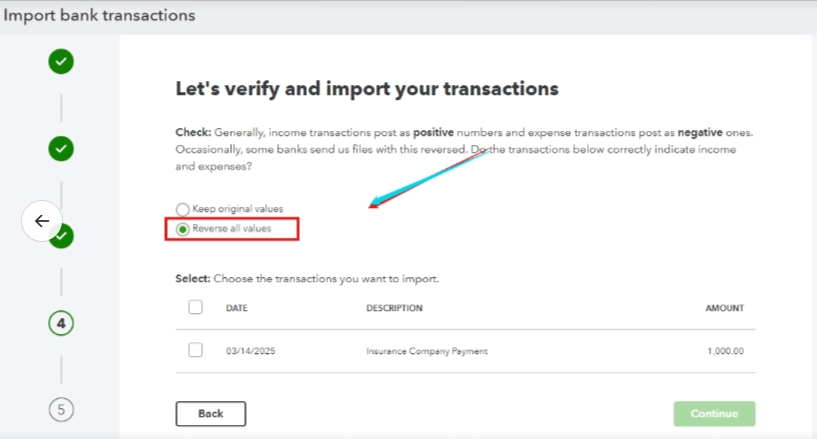
Task: Click the current step 4 indicator
Action: 61,323
